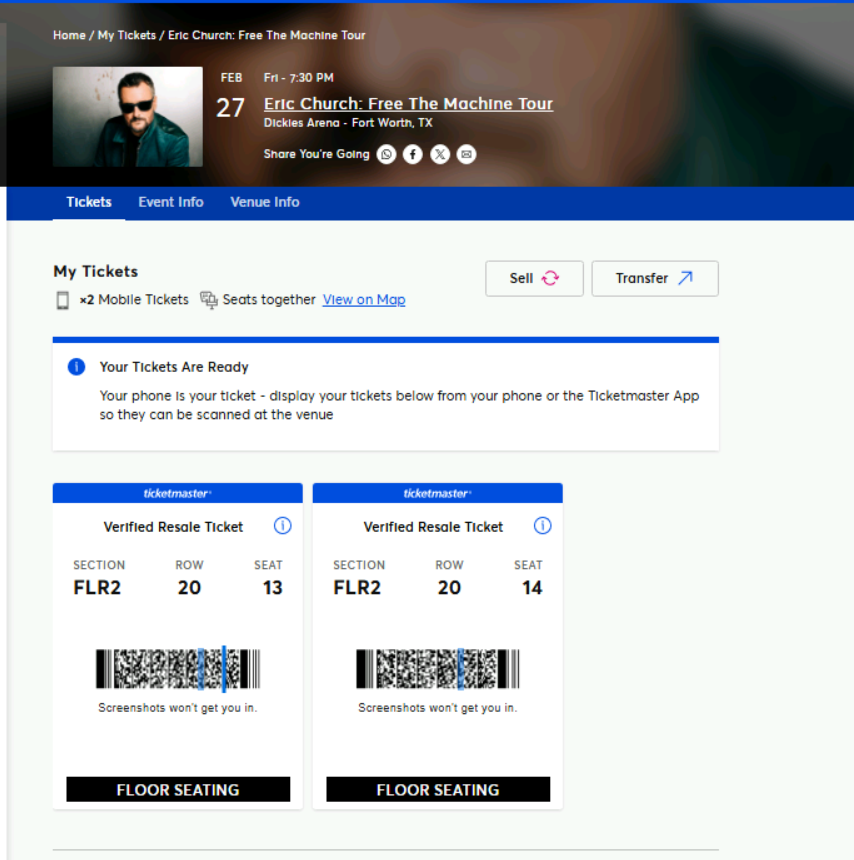Click the 'Seats together' label
The width and height of the screenshot is (854, 860).
pos(269,299)
